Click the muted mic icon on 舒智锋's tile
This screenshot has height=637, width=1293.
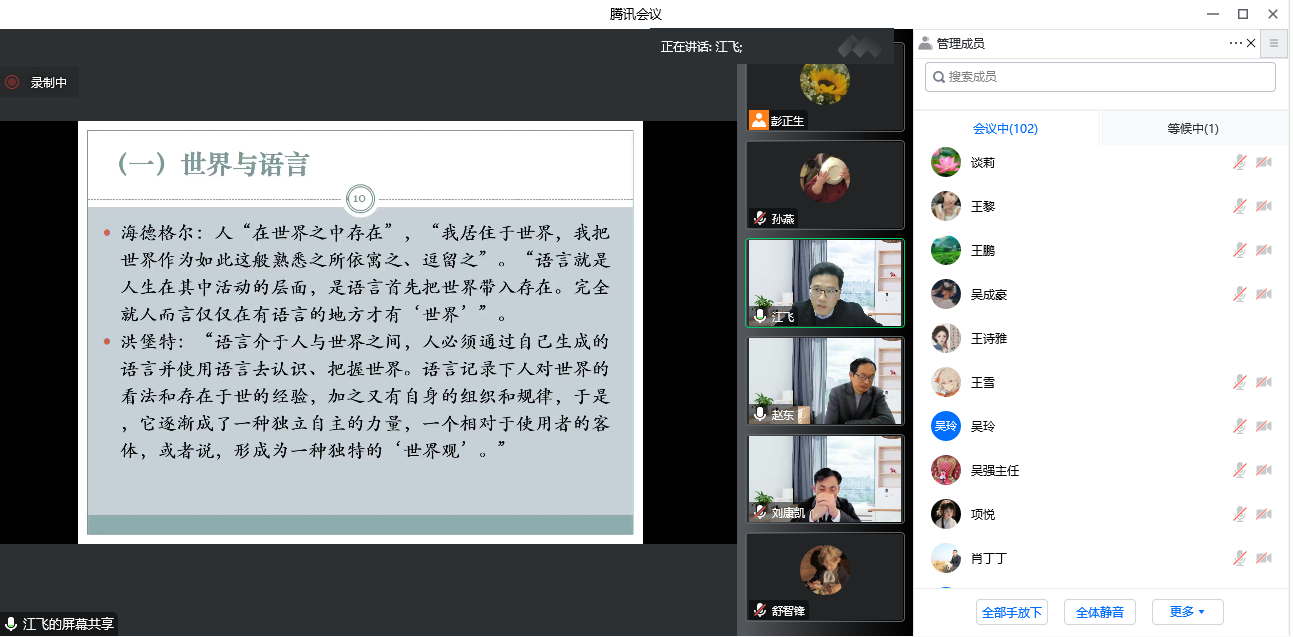click(x=760, y=610)
